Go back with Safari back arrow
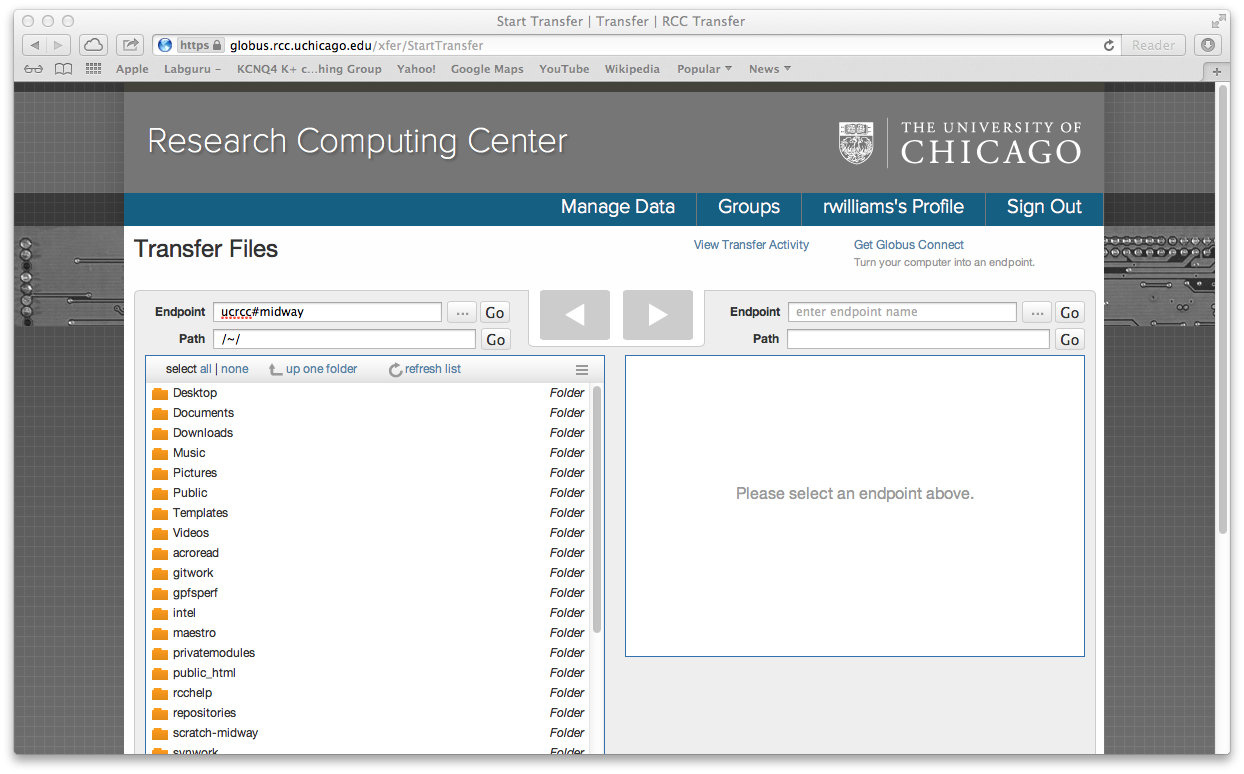This screenshot has width=1244, height=774. (35, 45)
